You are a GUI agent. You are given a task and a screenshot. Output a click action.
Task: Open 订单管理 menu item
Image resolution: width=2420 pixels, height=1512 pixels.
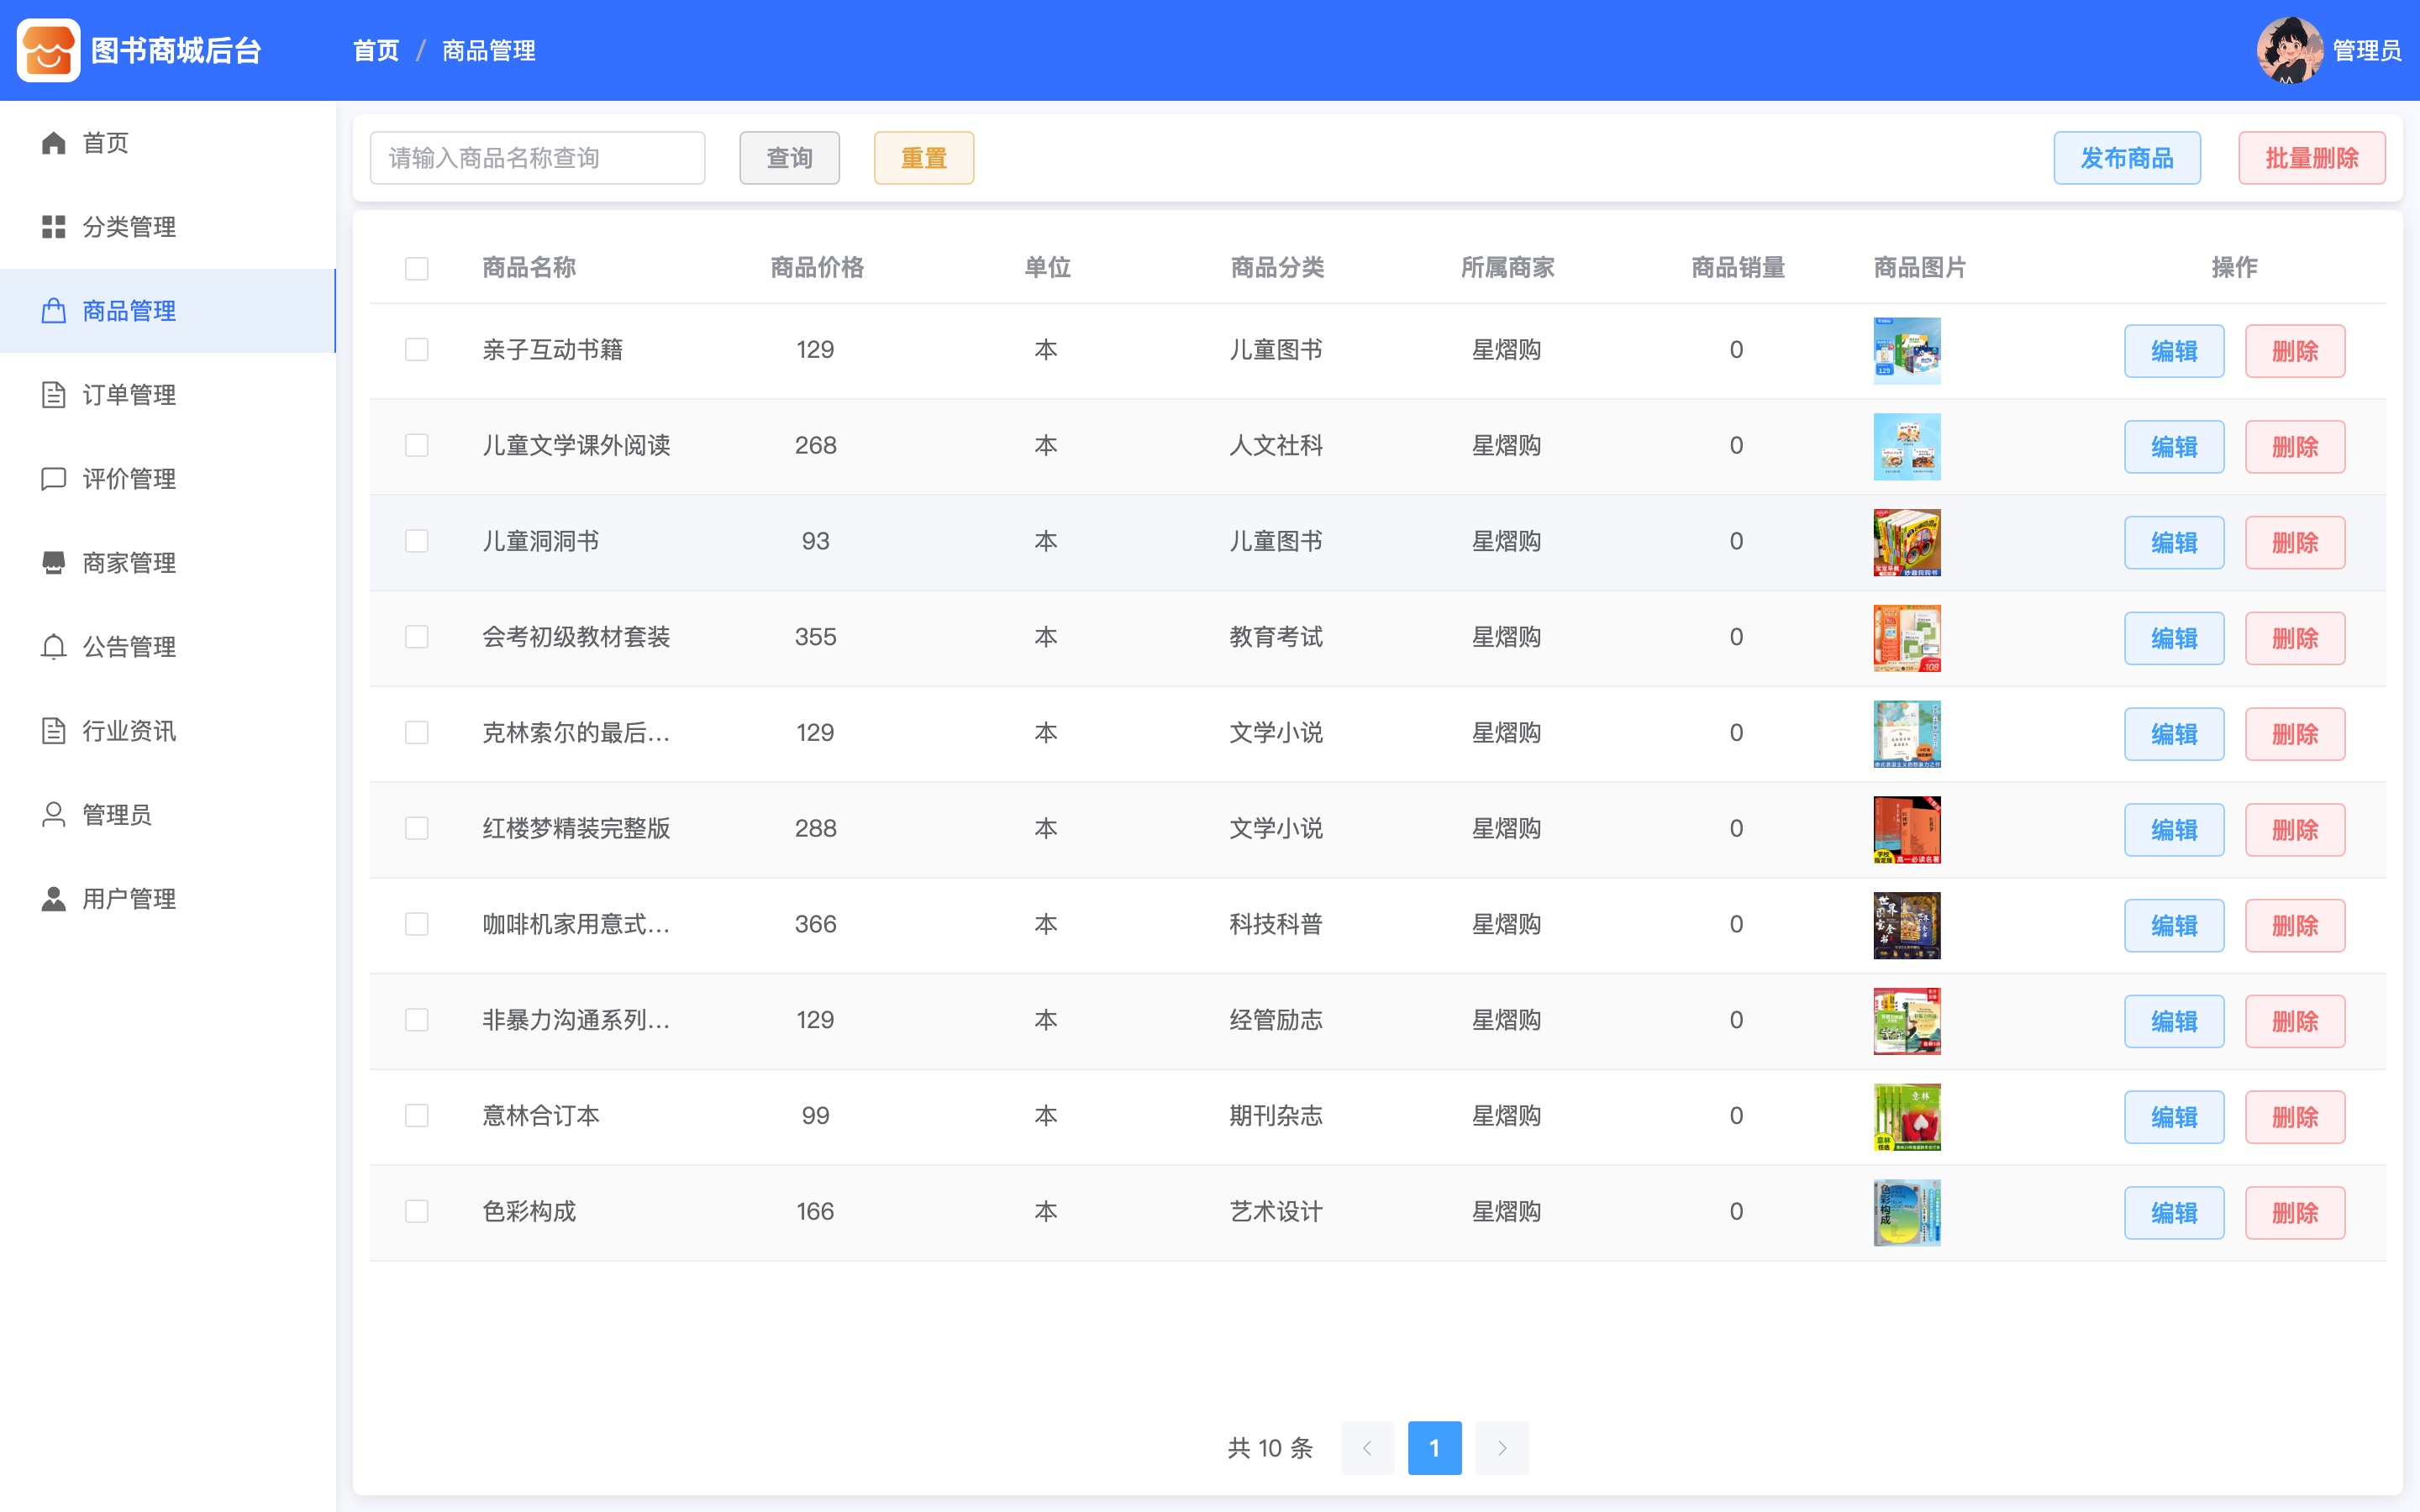(168, 395)
